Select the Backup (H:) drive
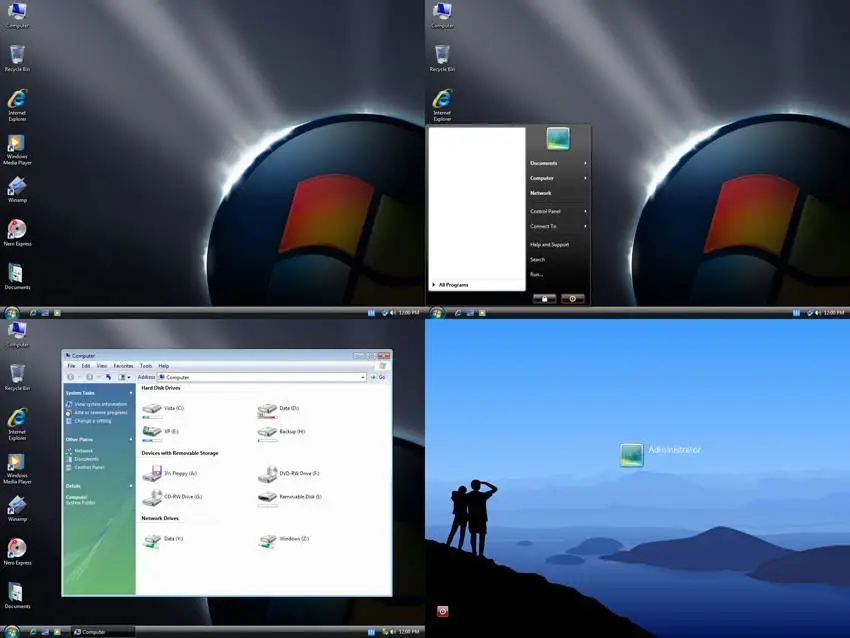The height and width of the screenshot is (638, 850). [282, 432]
